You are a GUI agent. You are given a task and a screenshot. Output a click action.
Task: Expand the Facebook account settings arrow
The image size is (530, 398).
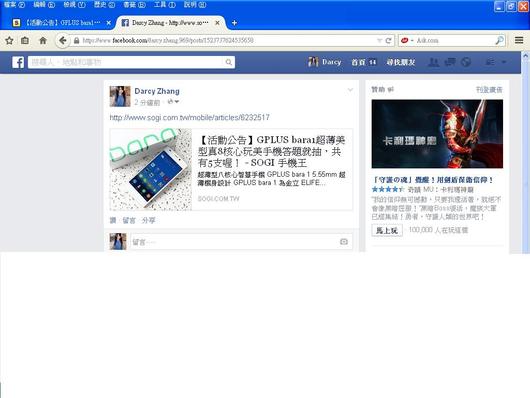[504, 62]
